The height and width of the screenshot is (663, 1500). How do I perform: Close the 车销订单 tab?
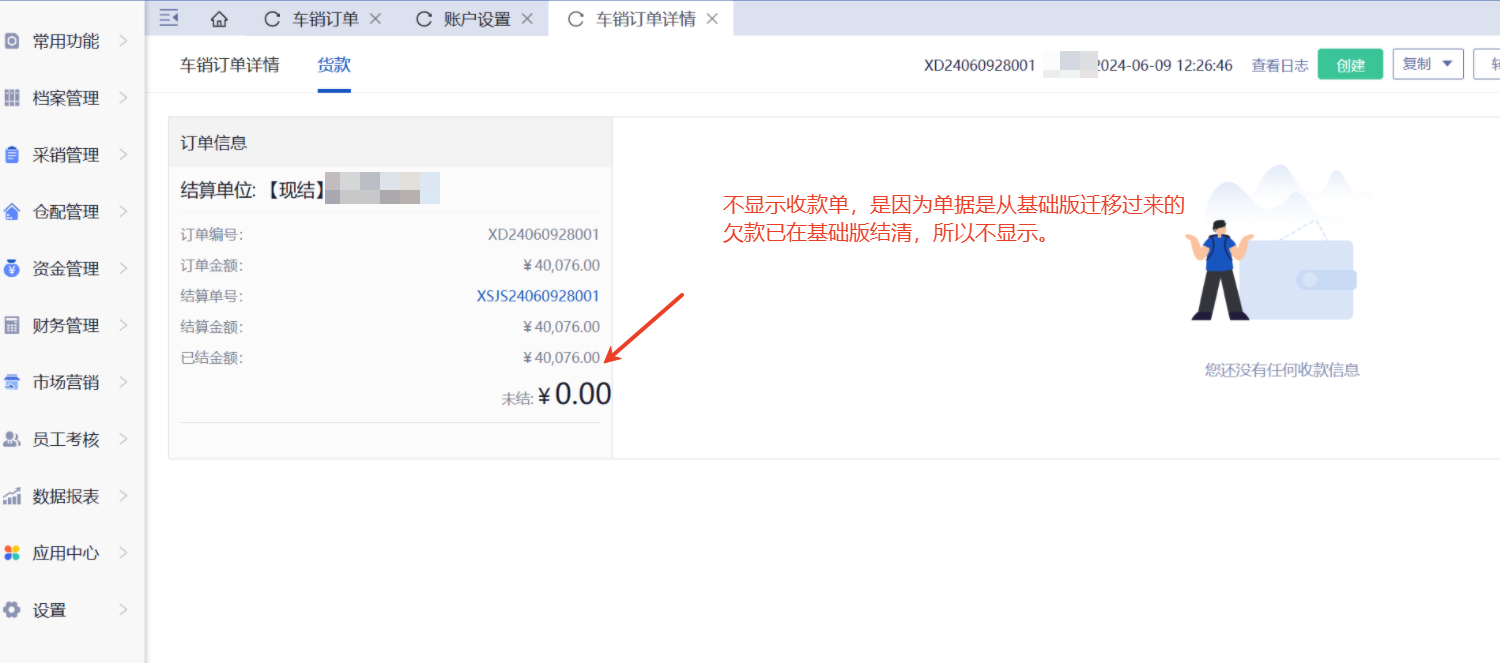[375, 19]
